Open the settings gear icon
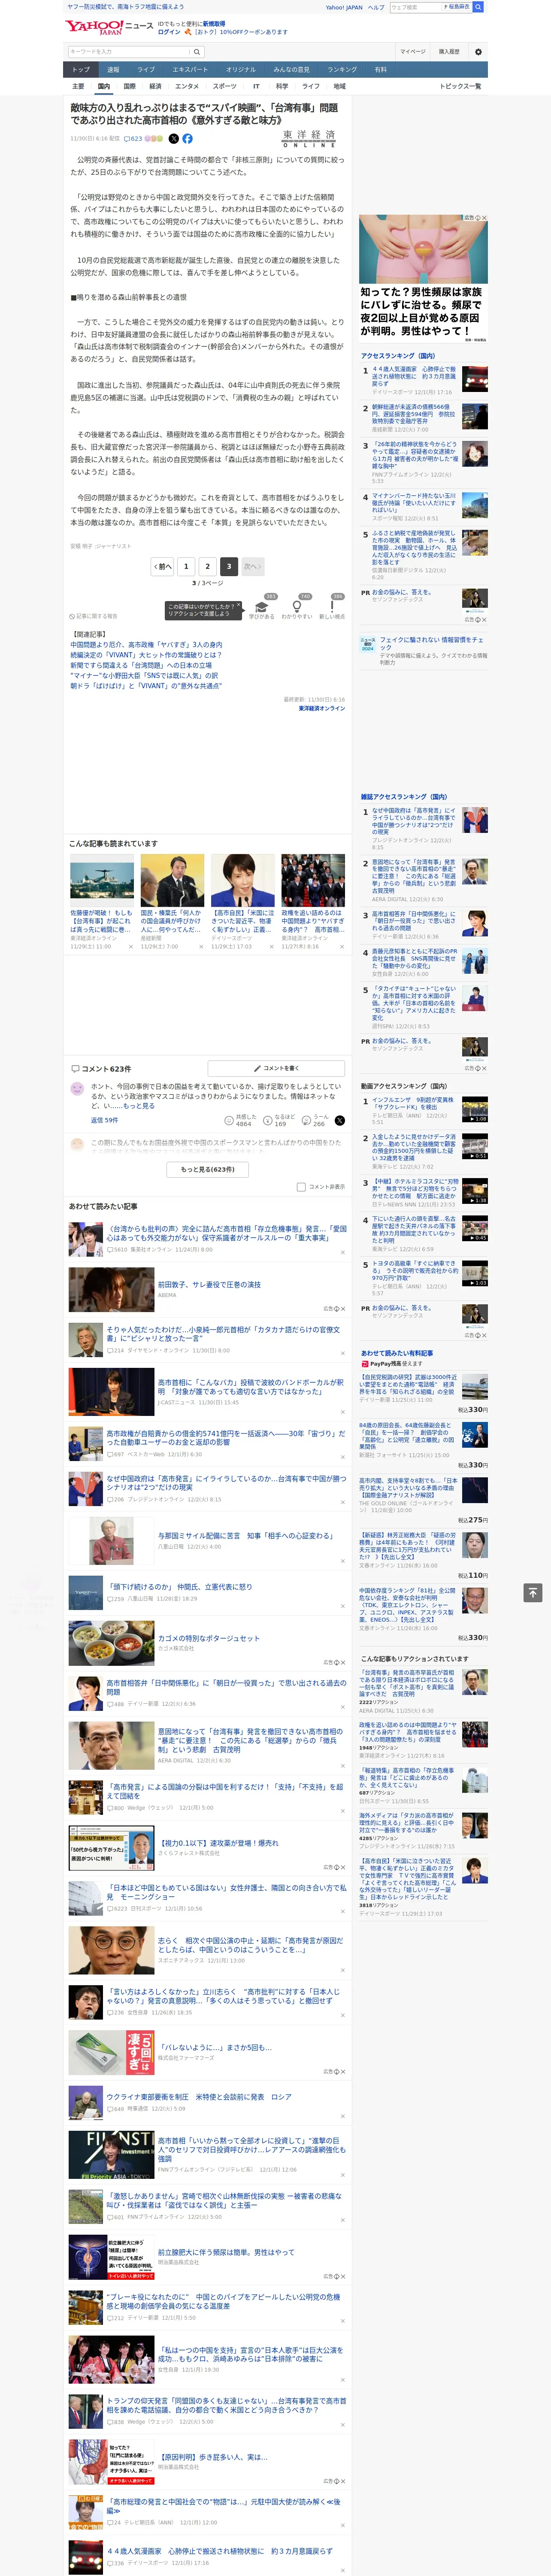 pyautogui.click(x=478, y=52)
